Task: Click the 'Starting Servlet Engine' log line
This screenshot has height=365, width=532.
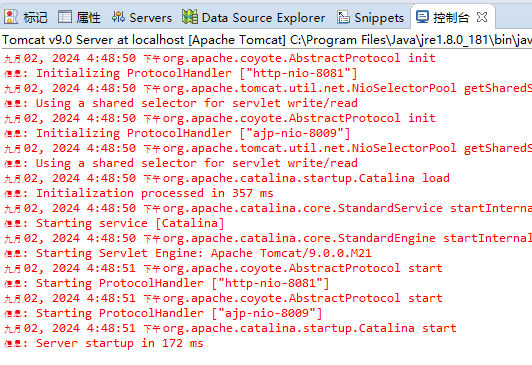Action: [204, 253]
